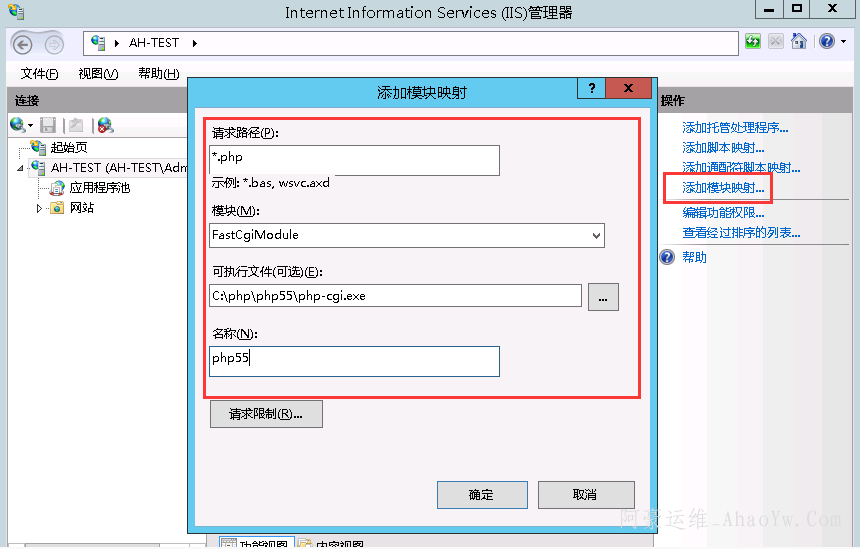Image resolution: width=860 pixels, height=549 pixels.
Task: Click the 名称 field containing php55
Action: pos(354,361)
